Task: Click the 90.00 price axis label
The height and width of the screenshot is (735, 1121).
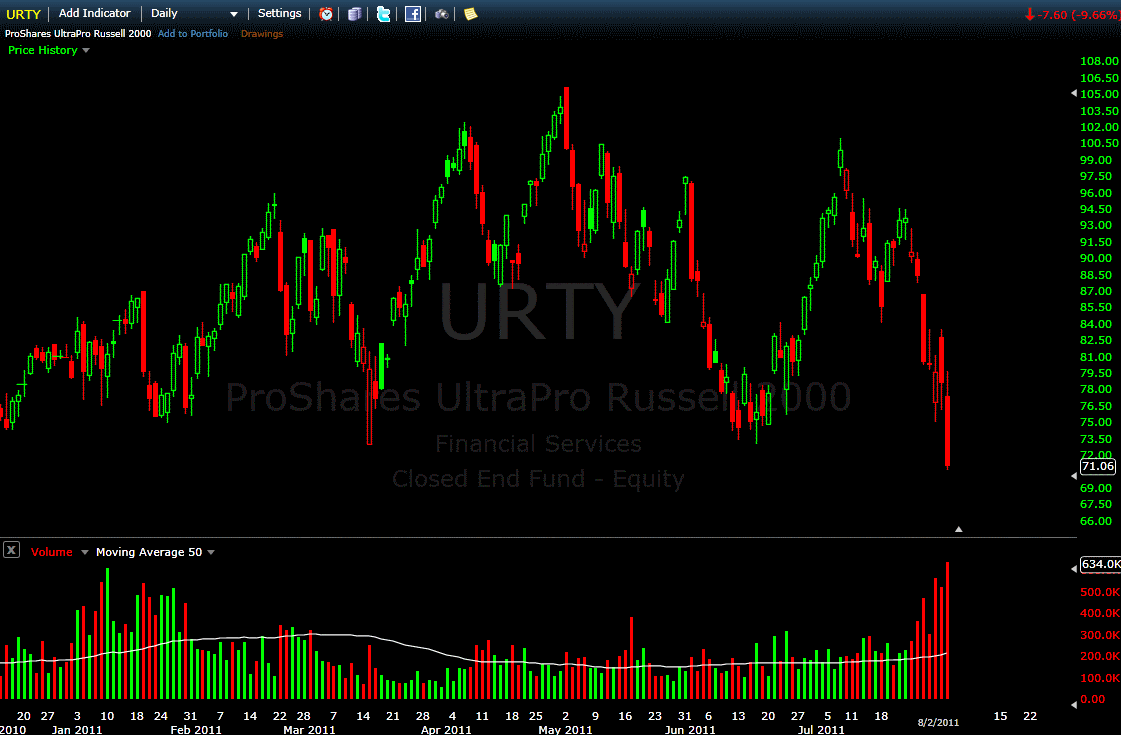Action: point(1096,258)
